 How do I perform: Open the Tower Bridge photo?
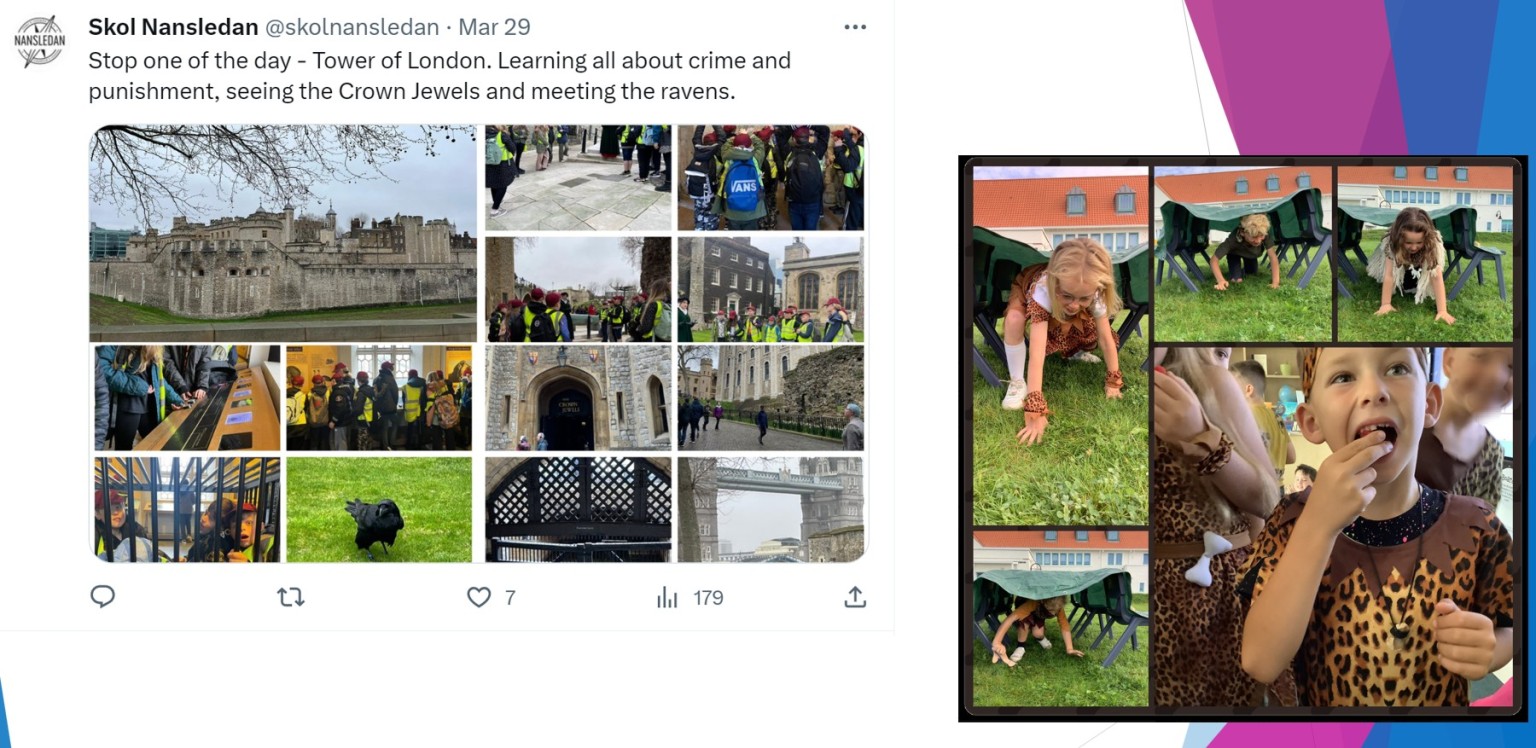770,509
